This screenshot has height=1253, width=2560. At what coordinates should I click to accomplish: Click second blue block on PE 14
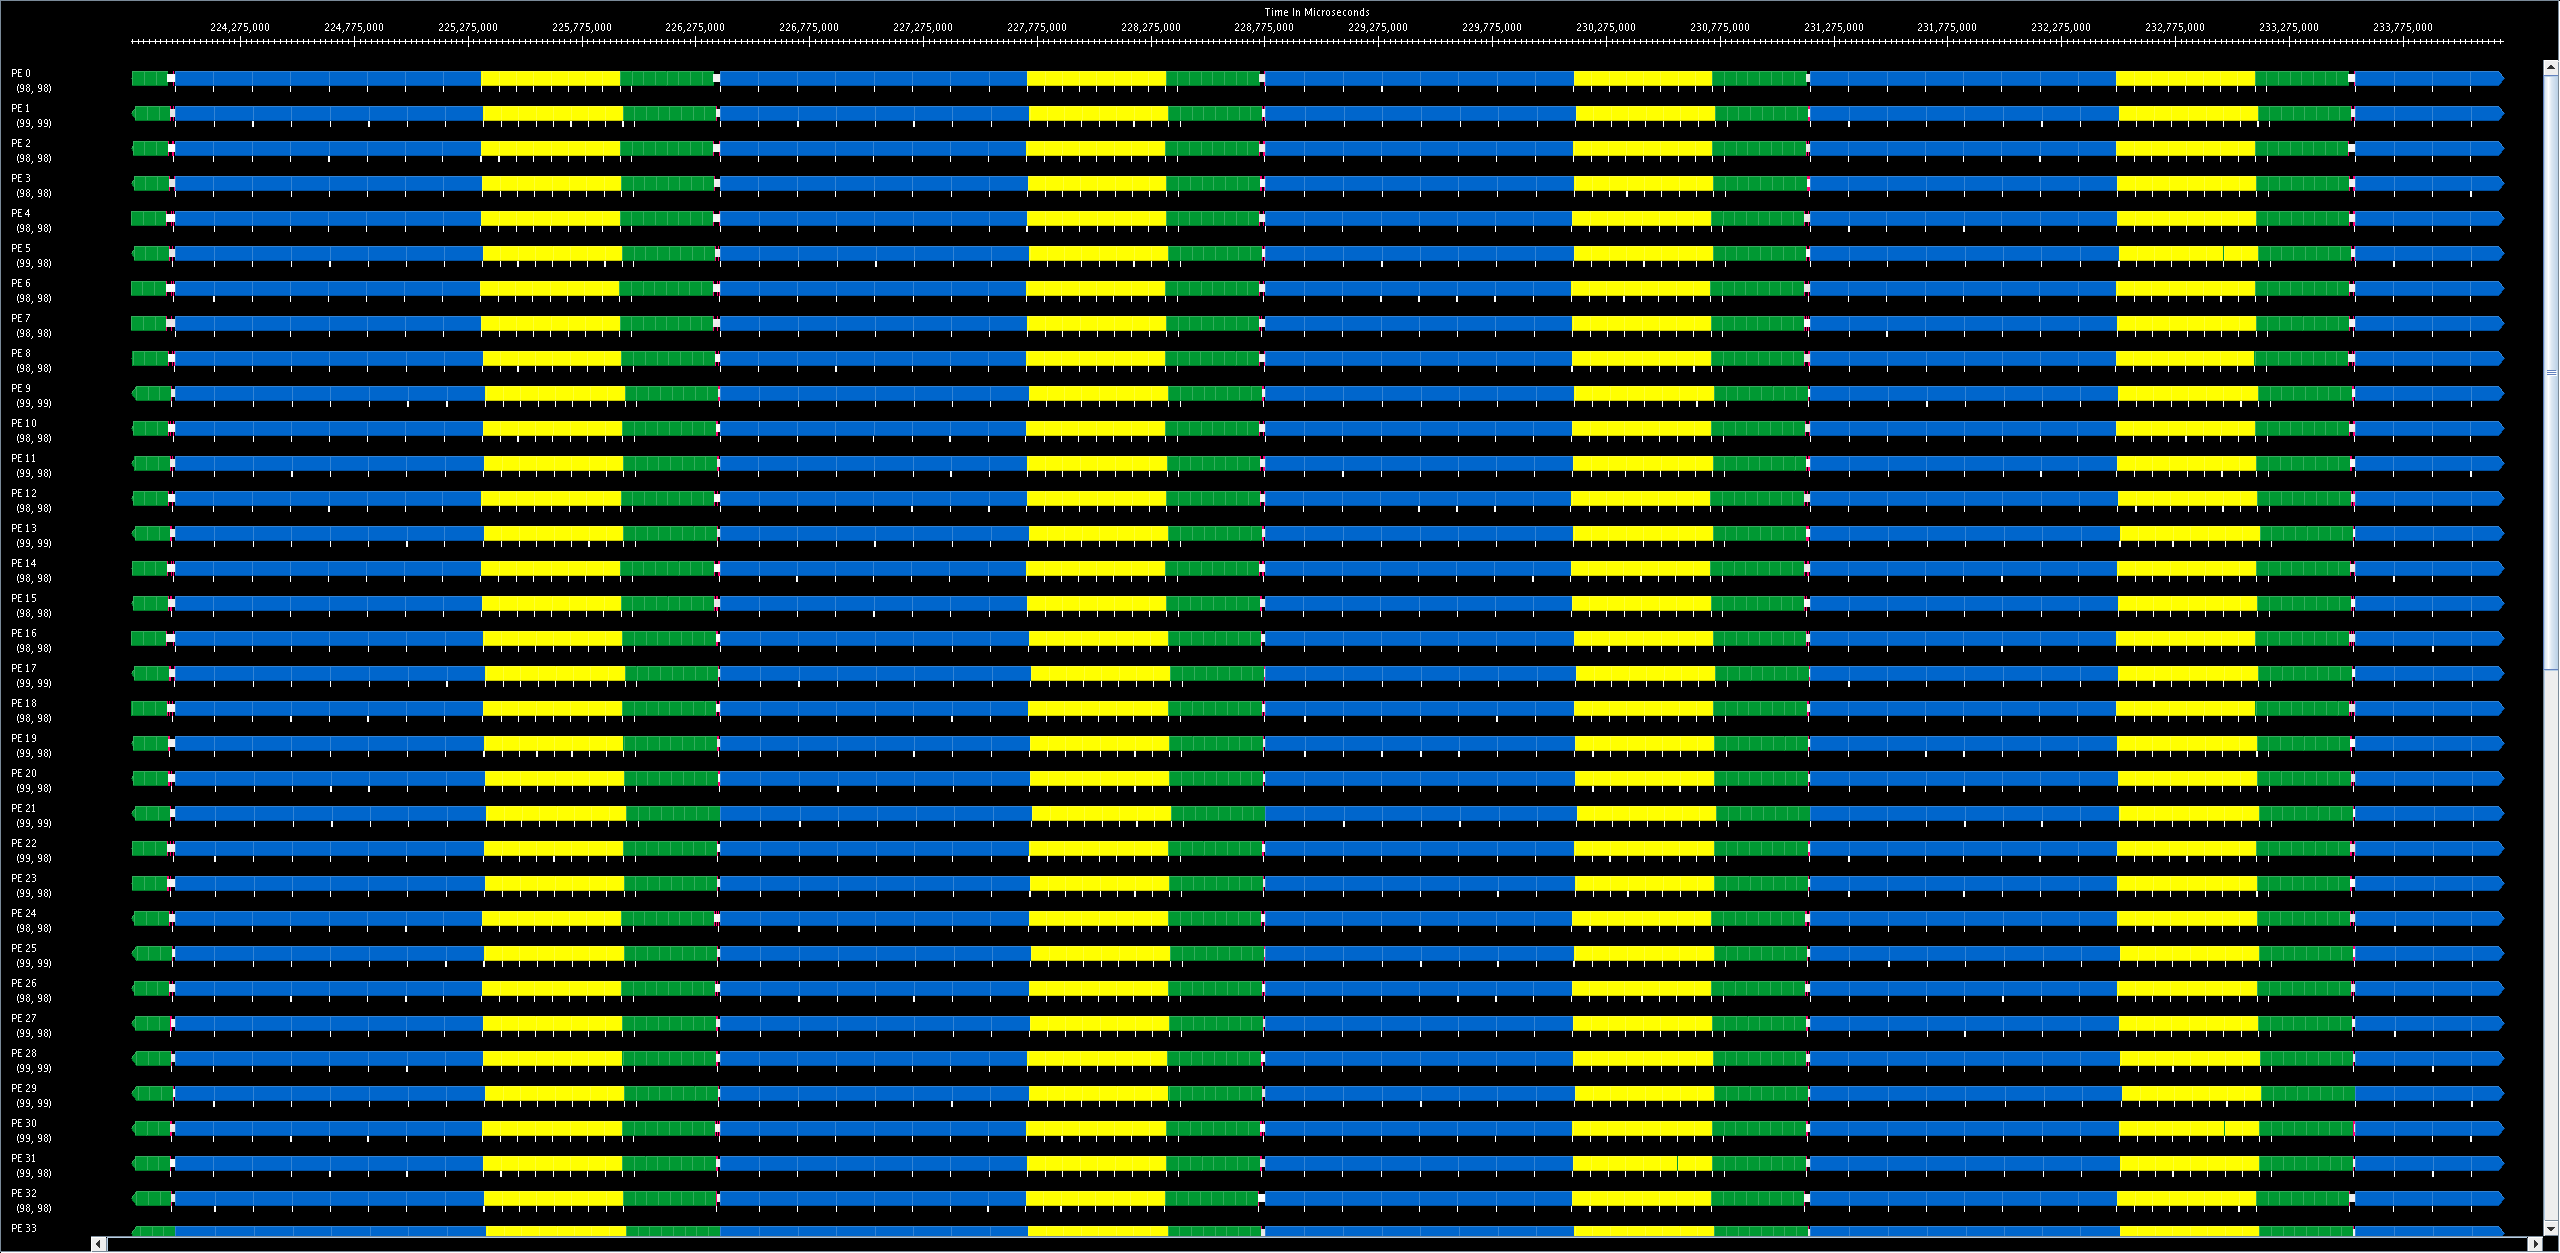872,568
